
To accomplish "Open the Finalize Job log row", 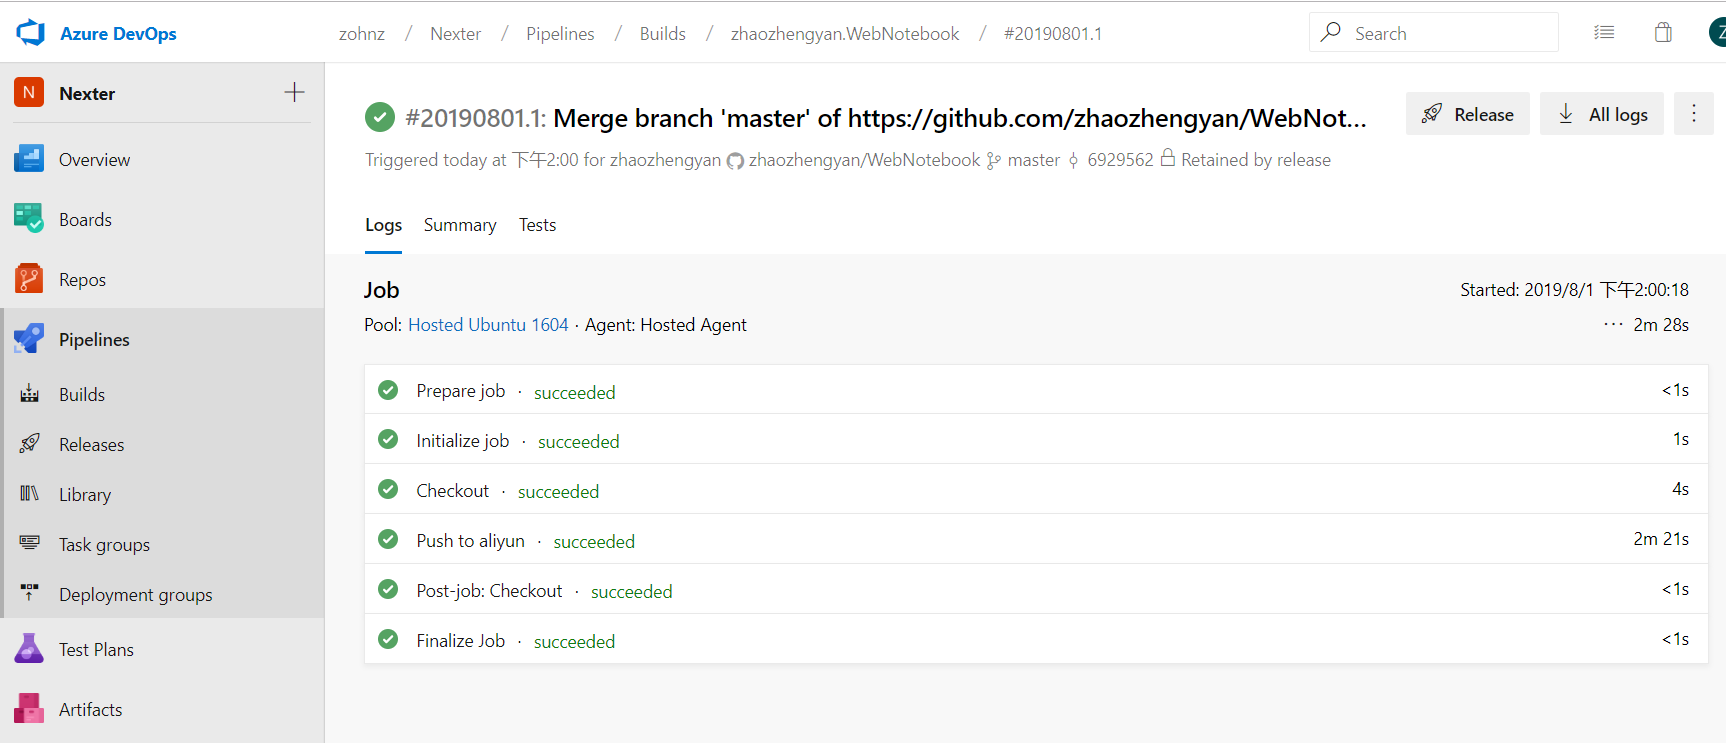I will coord(1036,640).
